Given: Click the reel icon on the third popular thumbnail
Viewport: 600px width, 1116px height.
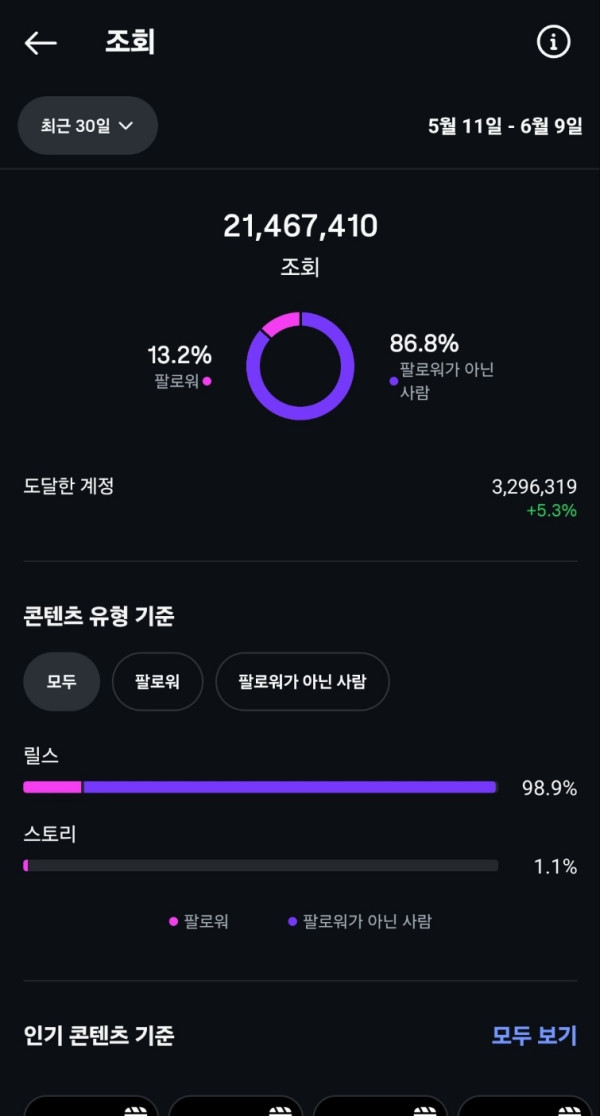Looking at the screenshot, I should (424, 1109).
